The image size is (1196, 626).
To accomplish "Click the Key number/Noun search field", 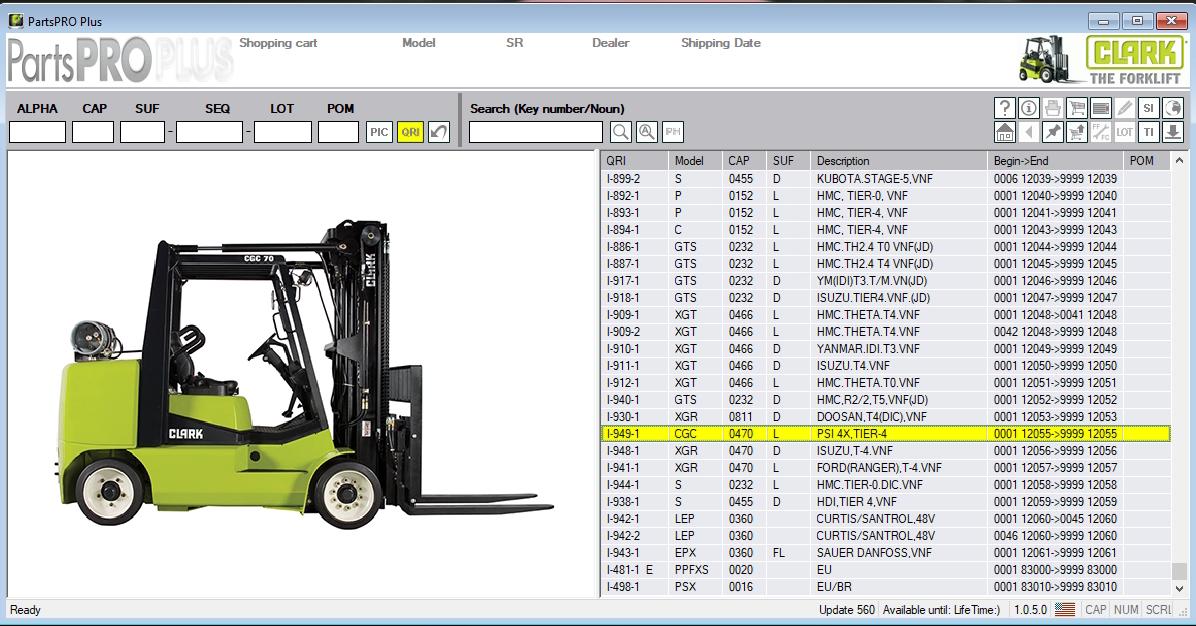I will click(536, 132).
